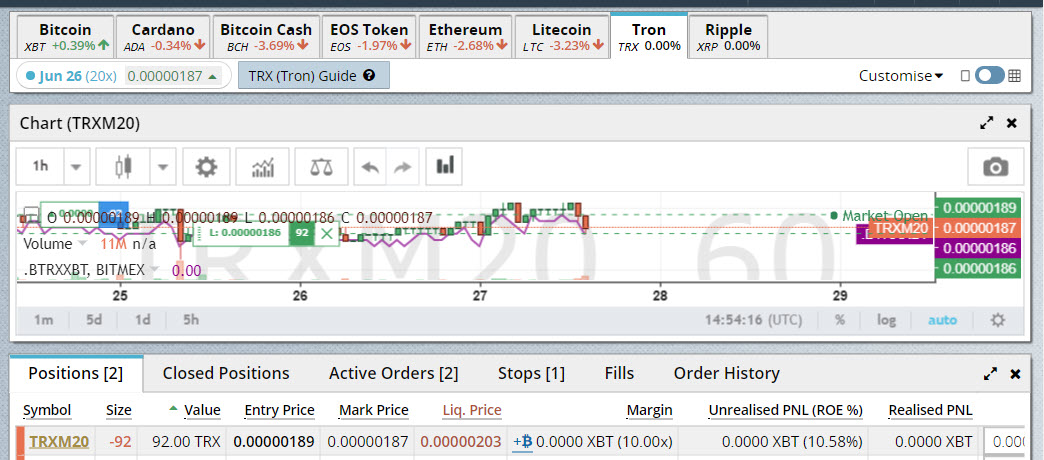Toggle log scale on chart
Viewport: 1044px width, 460px height.
[x=886, y=320]
